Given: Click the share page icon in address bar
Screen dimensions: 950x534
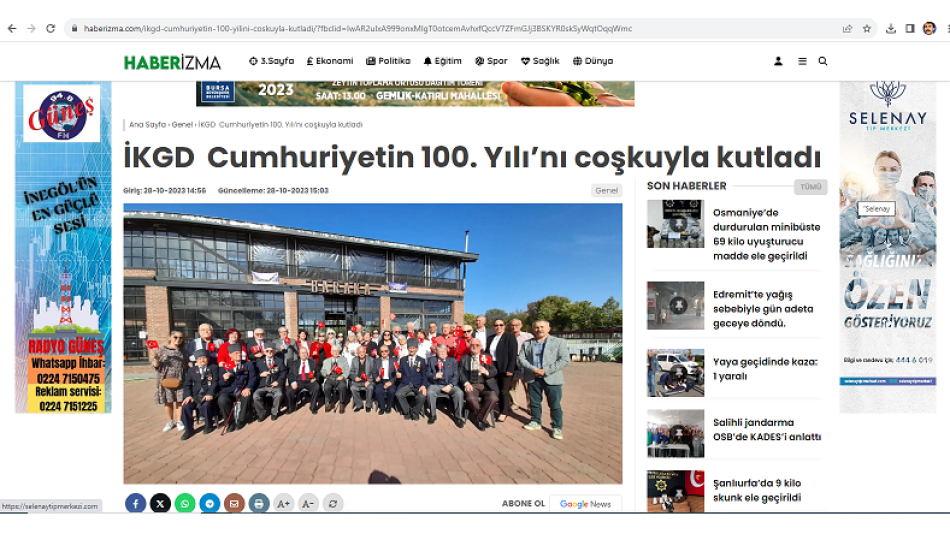Looking at the screenshot, I should (x=848, y=28).
